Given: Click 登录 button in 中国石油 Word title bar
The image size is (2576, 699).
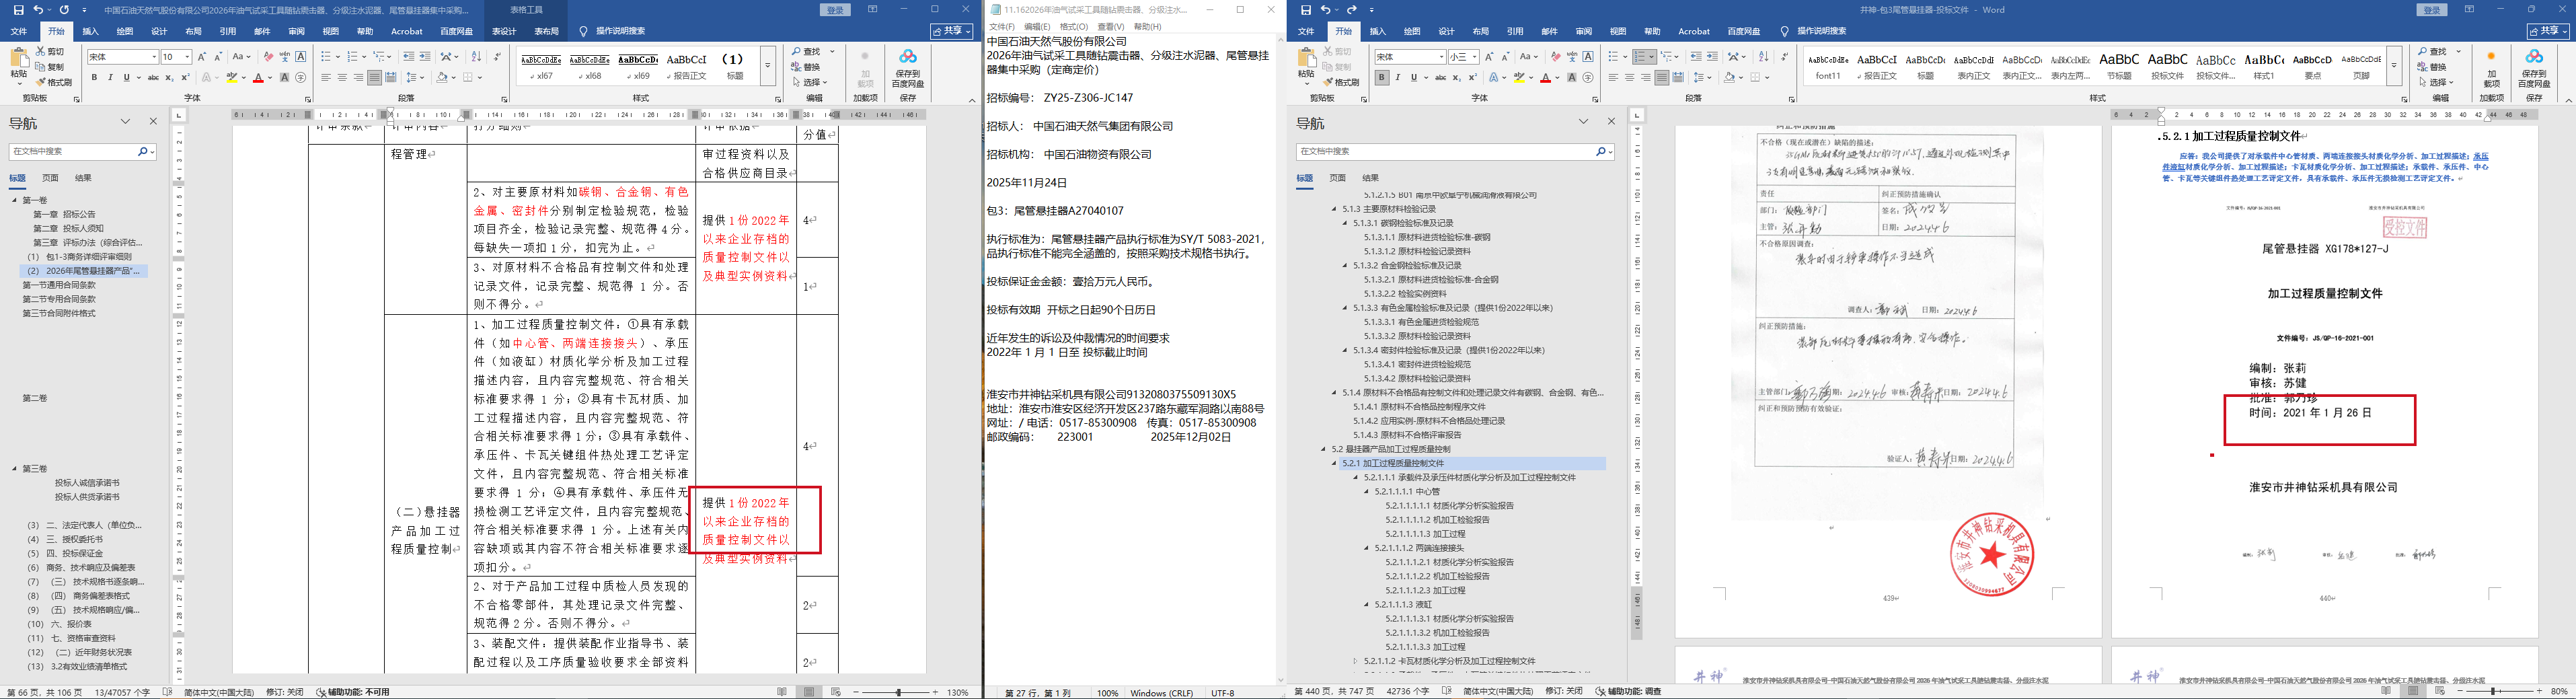Looking at the screenshot, I should (x=835, y=10).
